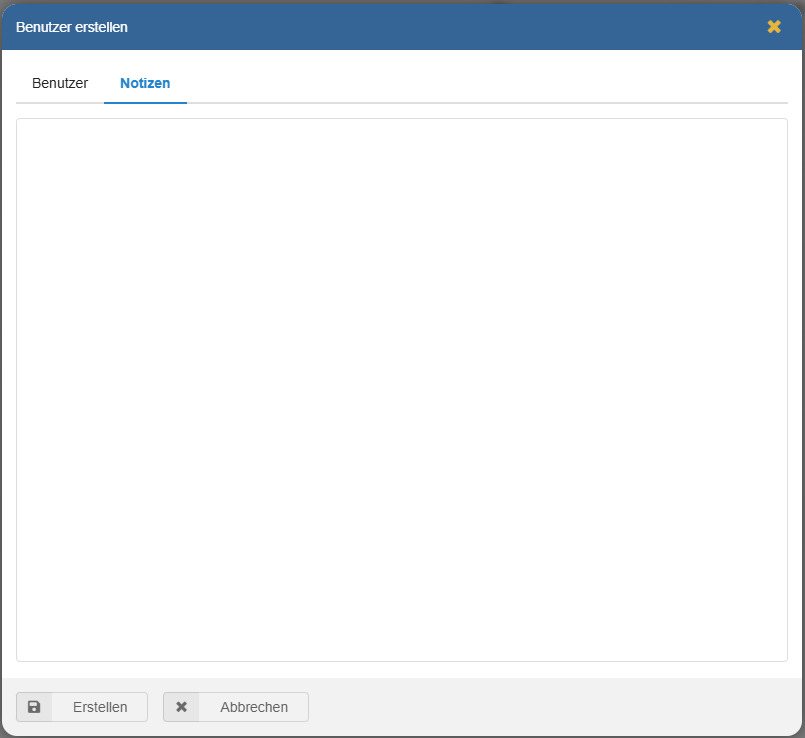Click the active Notizen tab header
The width and height of the screenshot is (805, 738).
[145, 83]
